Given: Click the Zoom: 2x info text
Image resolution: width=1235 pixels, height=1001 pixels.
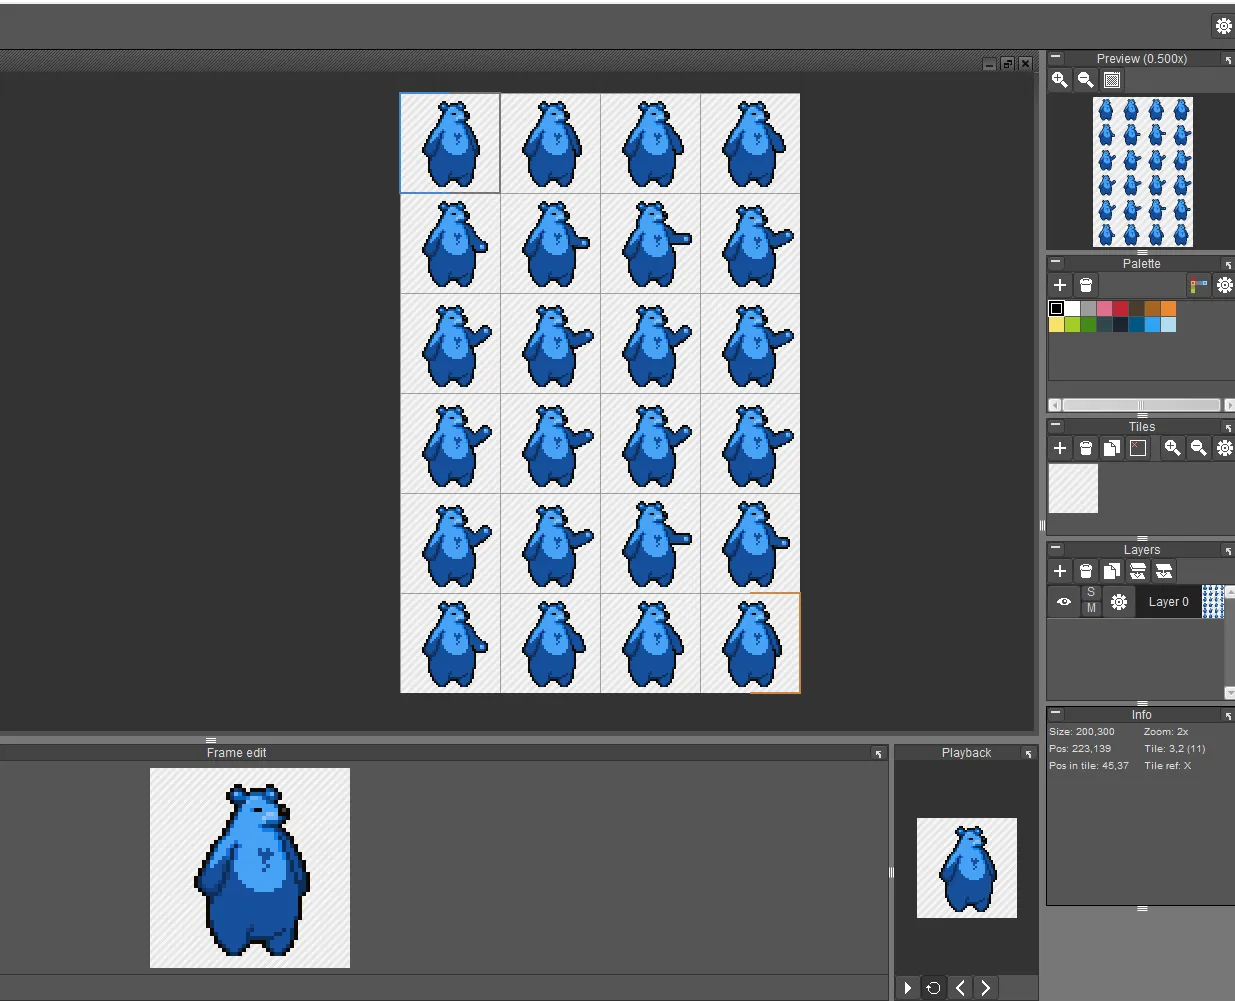Looking at the screenshot, I should 1166,732.
